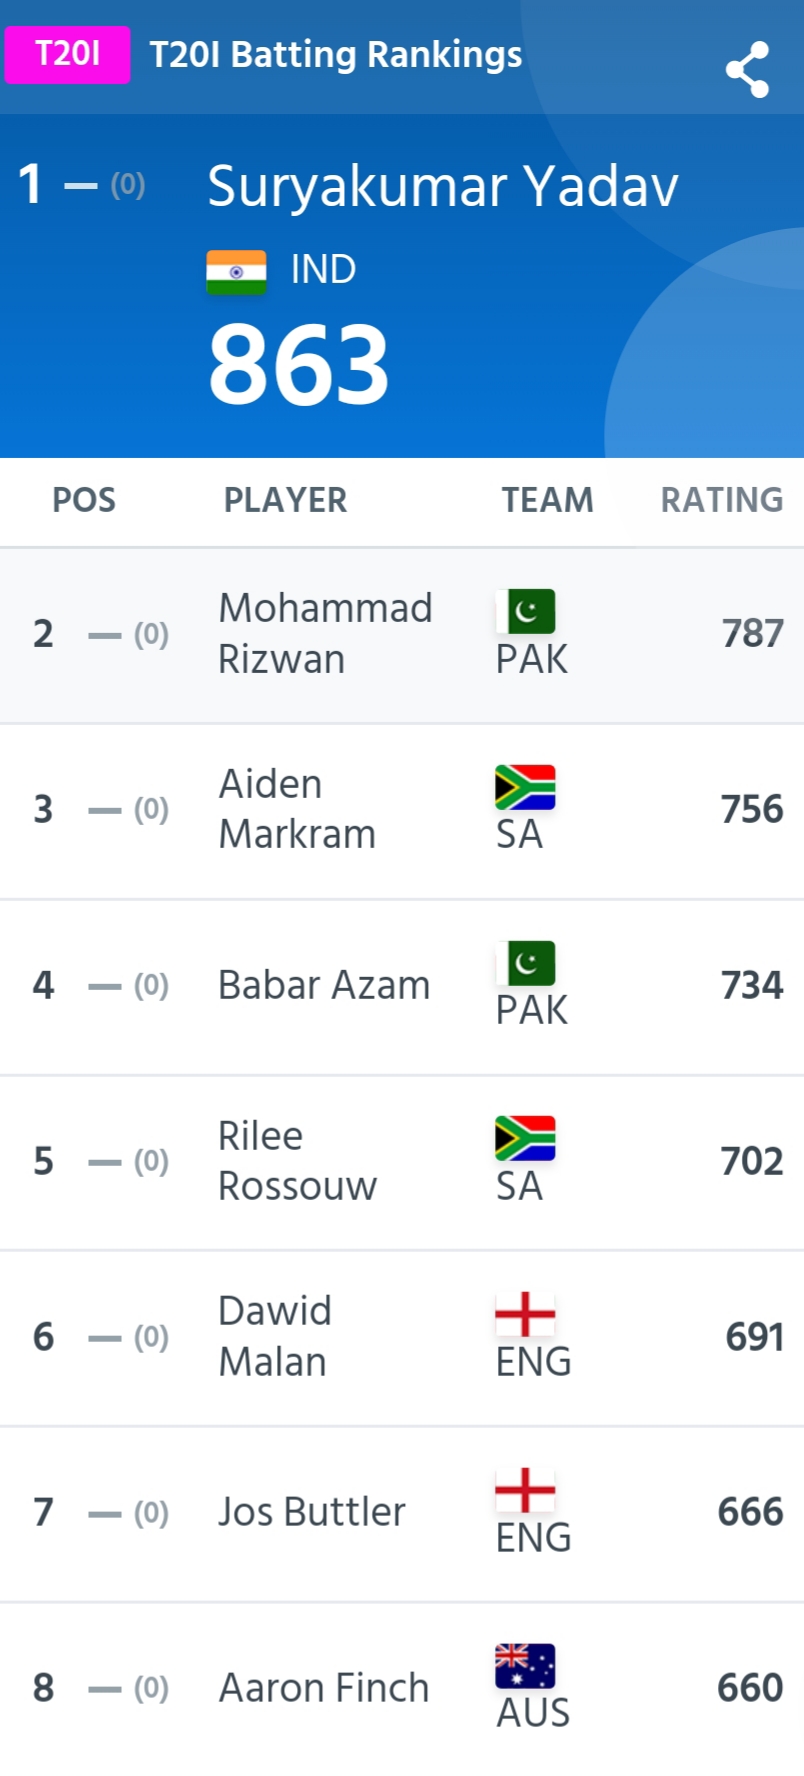The width and height of the screenshot is (804, 1776).
Task: Select Mohammad Rizwan player name
Action: (x=325, y=634)
